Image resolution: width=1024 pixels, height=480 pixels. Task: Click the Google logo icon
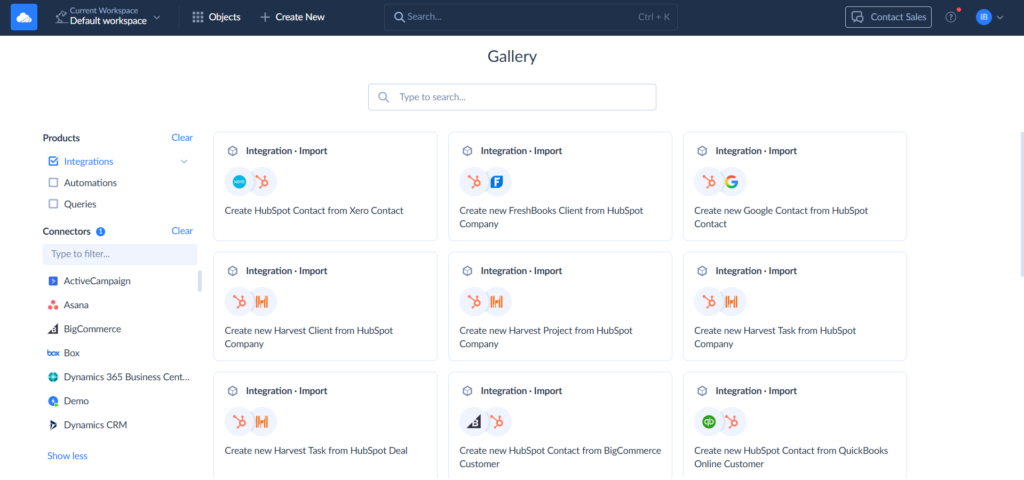point(731,182)
